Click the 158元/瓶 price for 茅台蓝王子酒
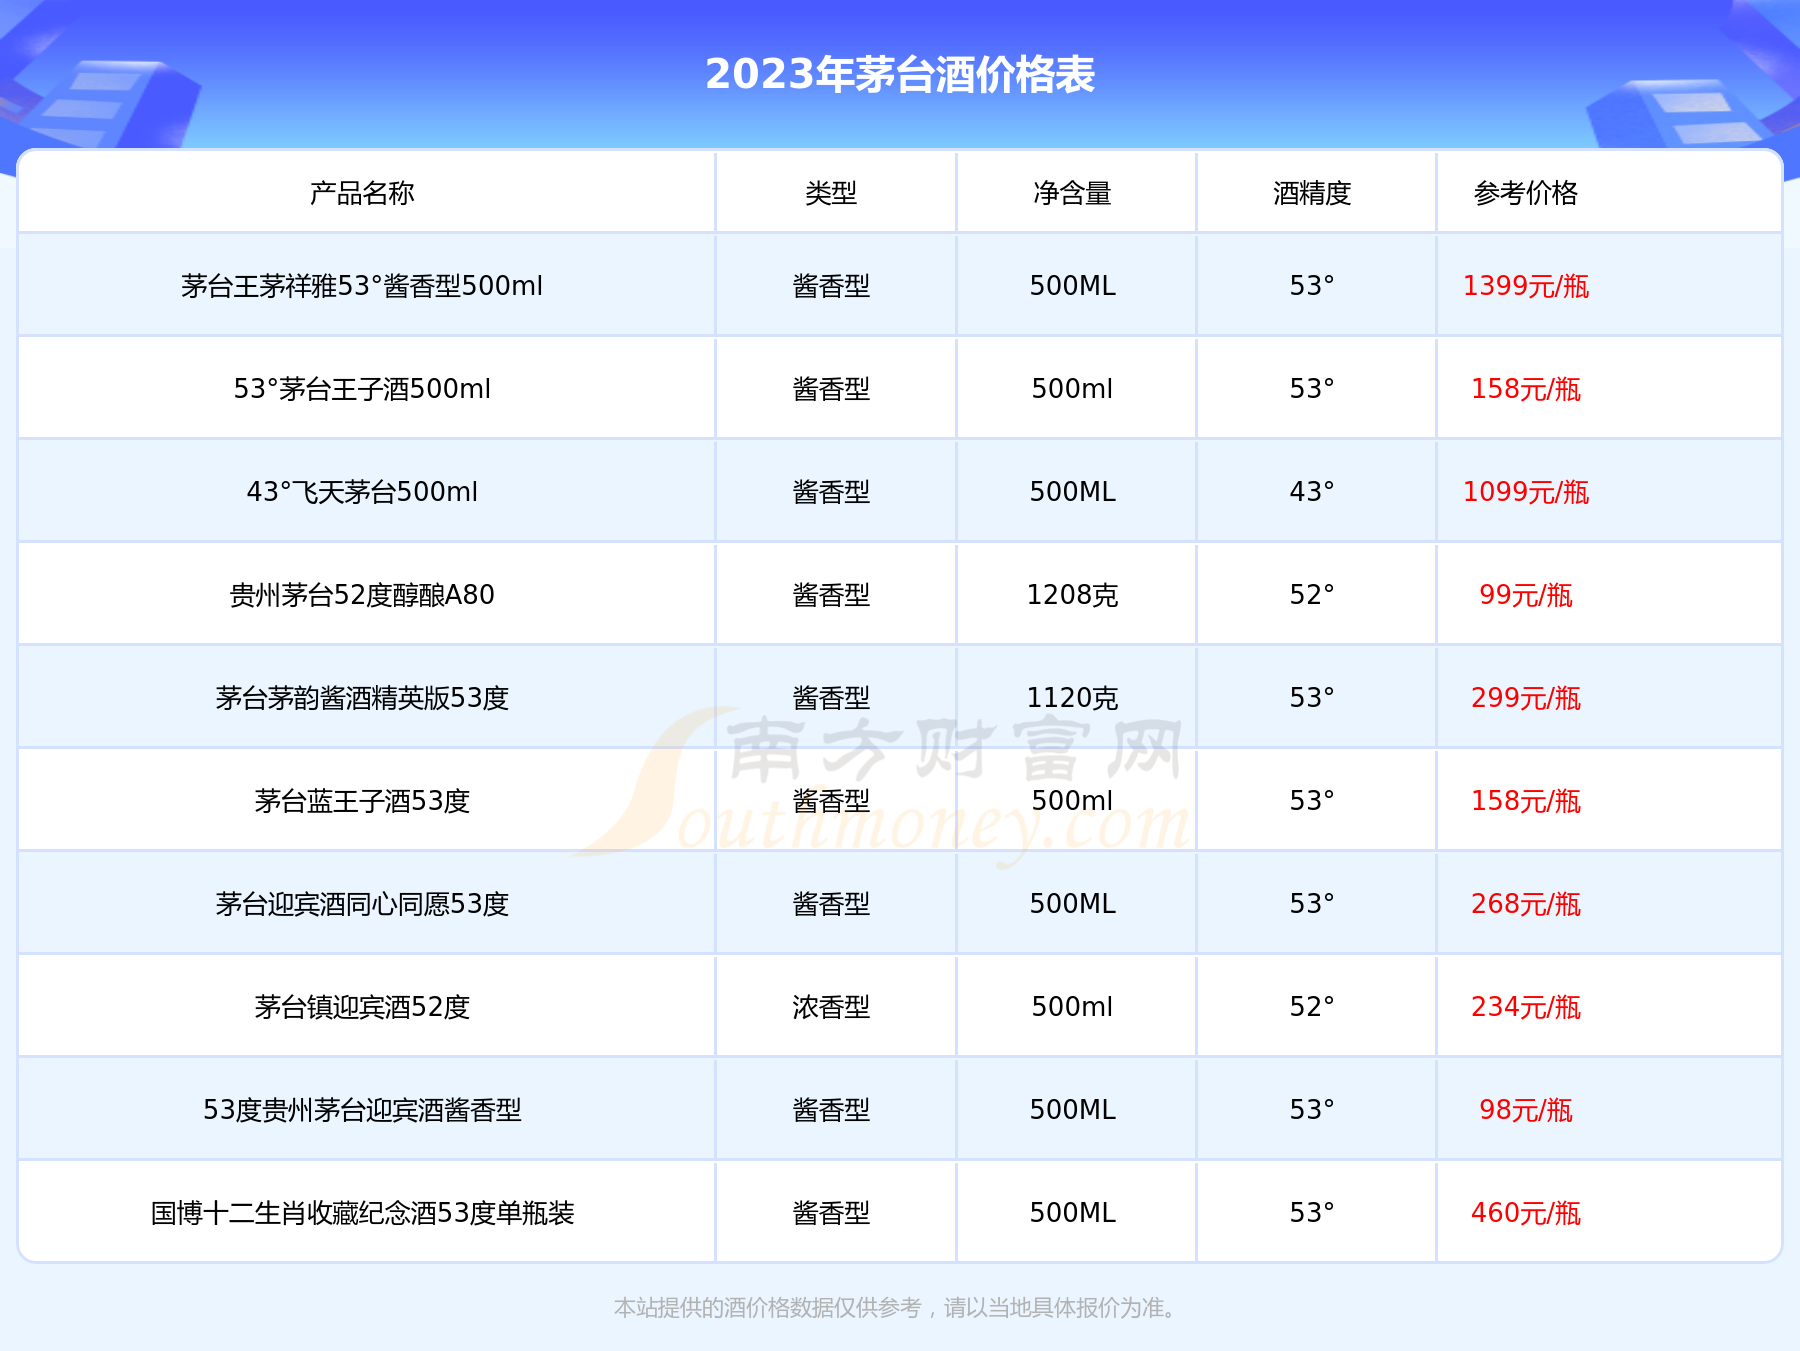This screenshot has width=1800, height=1351. tap(1525, 801)
